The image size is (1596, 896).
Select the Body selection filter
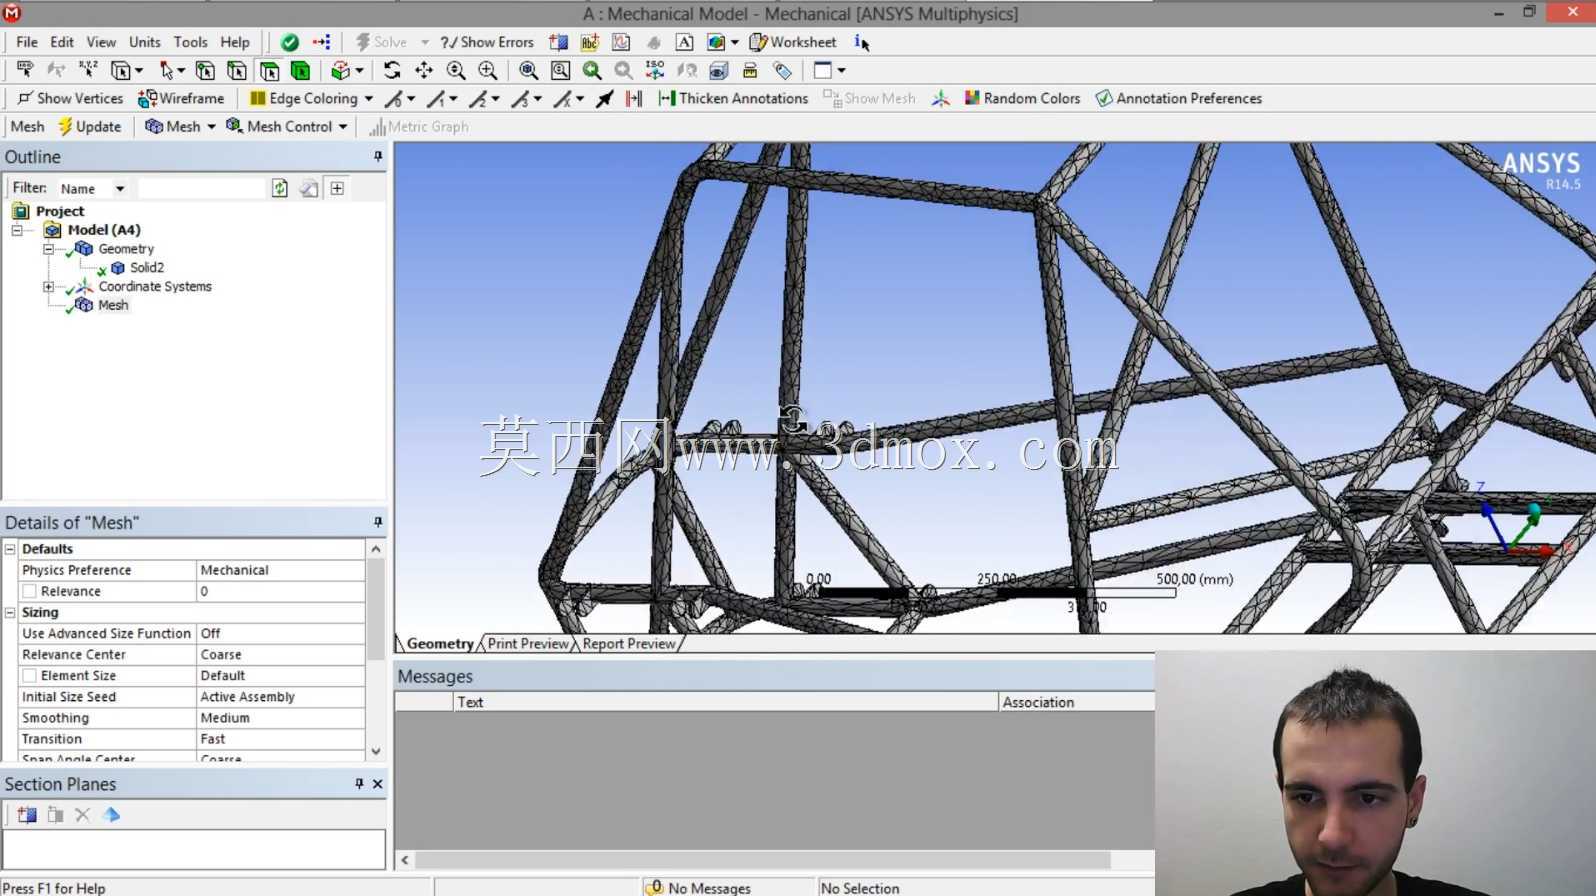tap(300, 70)
